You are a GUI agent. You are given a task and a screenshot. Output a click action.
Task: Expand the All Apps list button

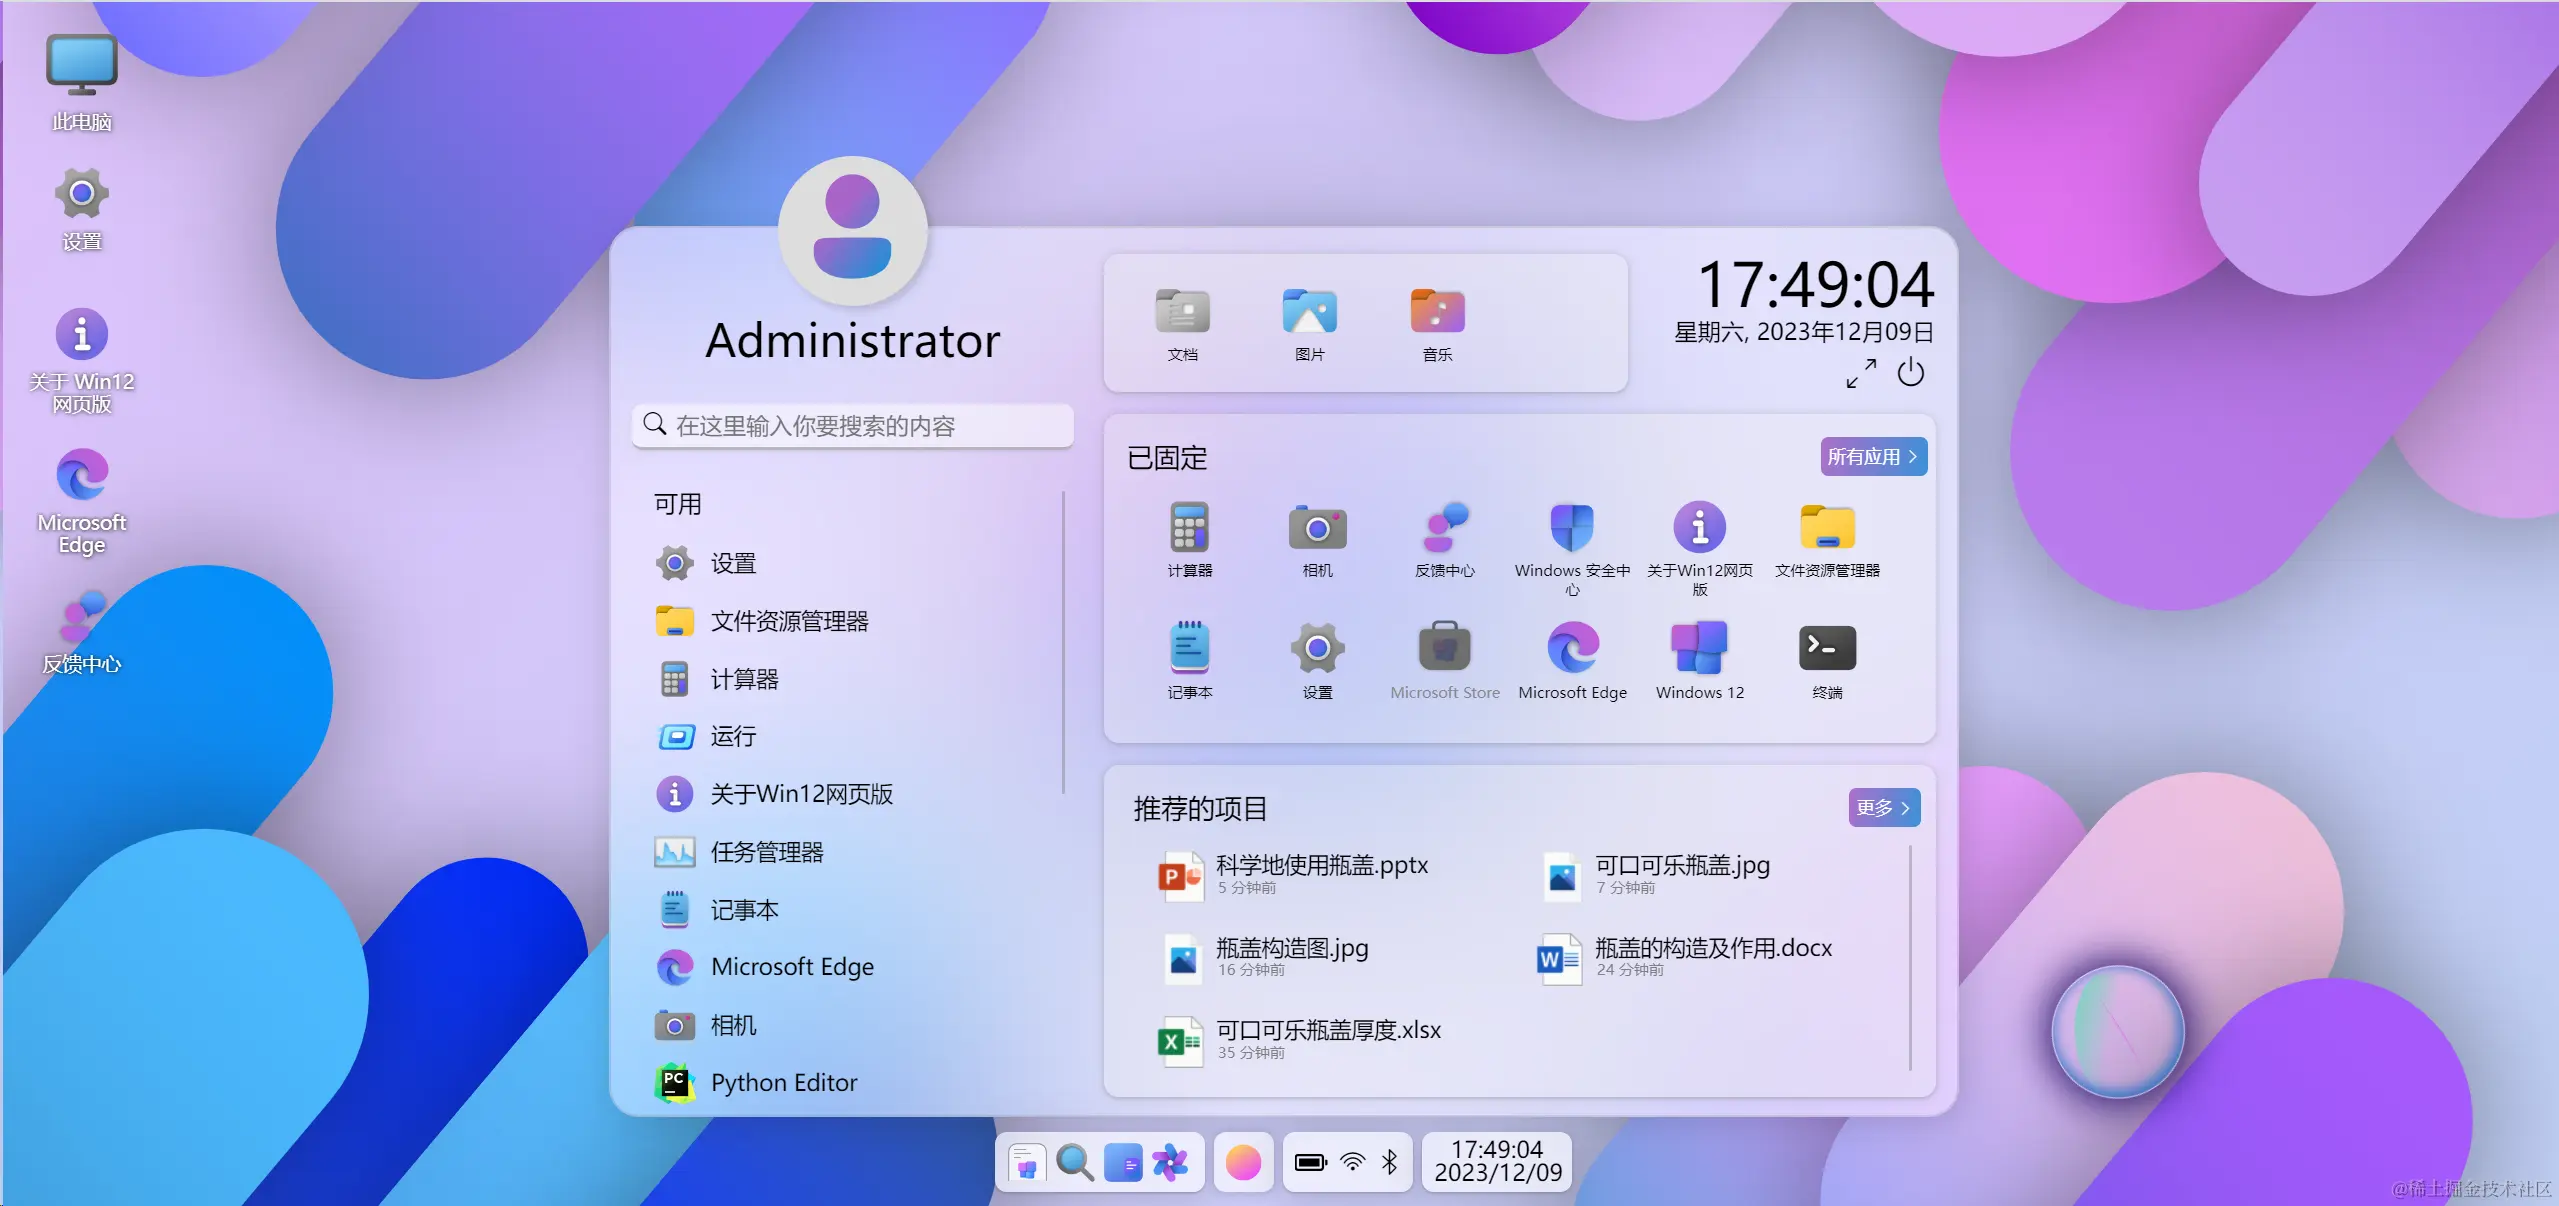click(x=1872, y=457)
